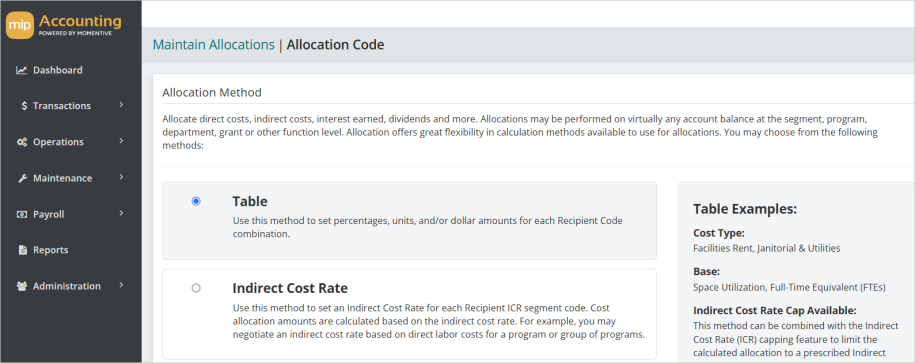The width and height of the screenshot is (915, 363).
Task: Click the mip Accounting logo
Action: pos(64,26)
